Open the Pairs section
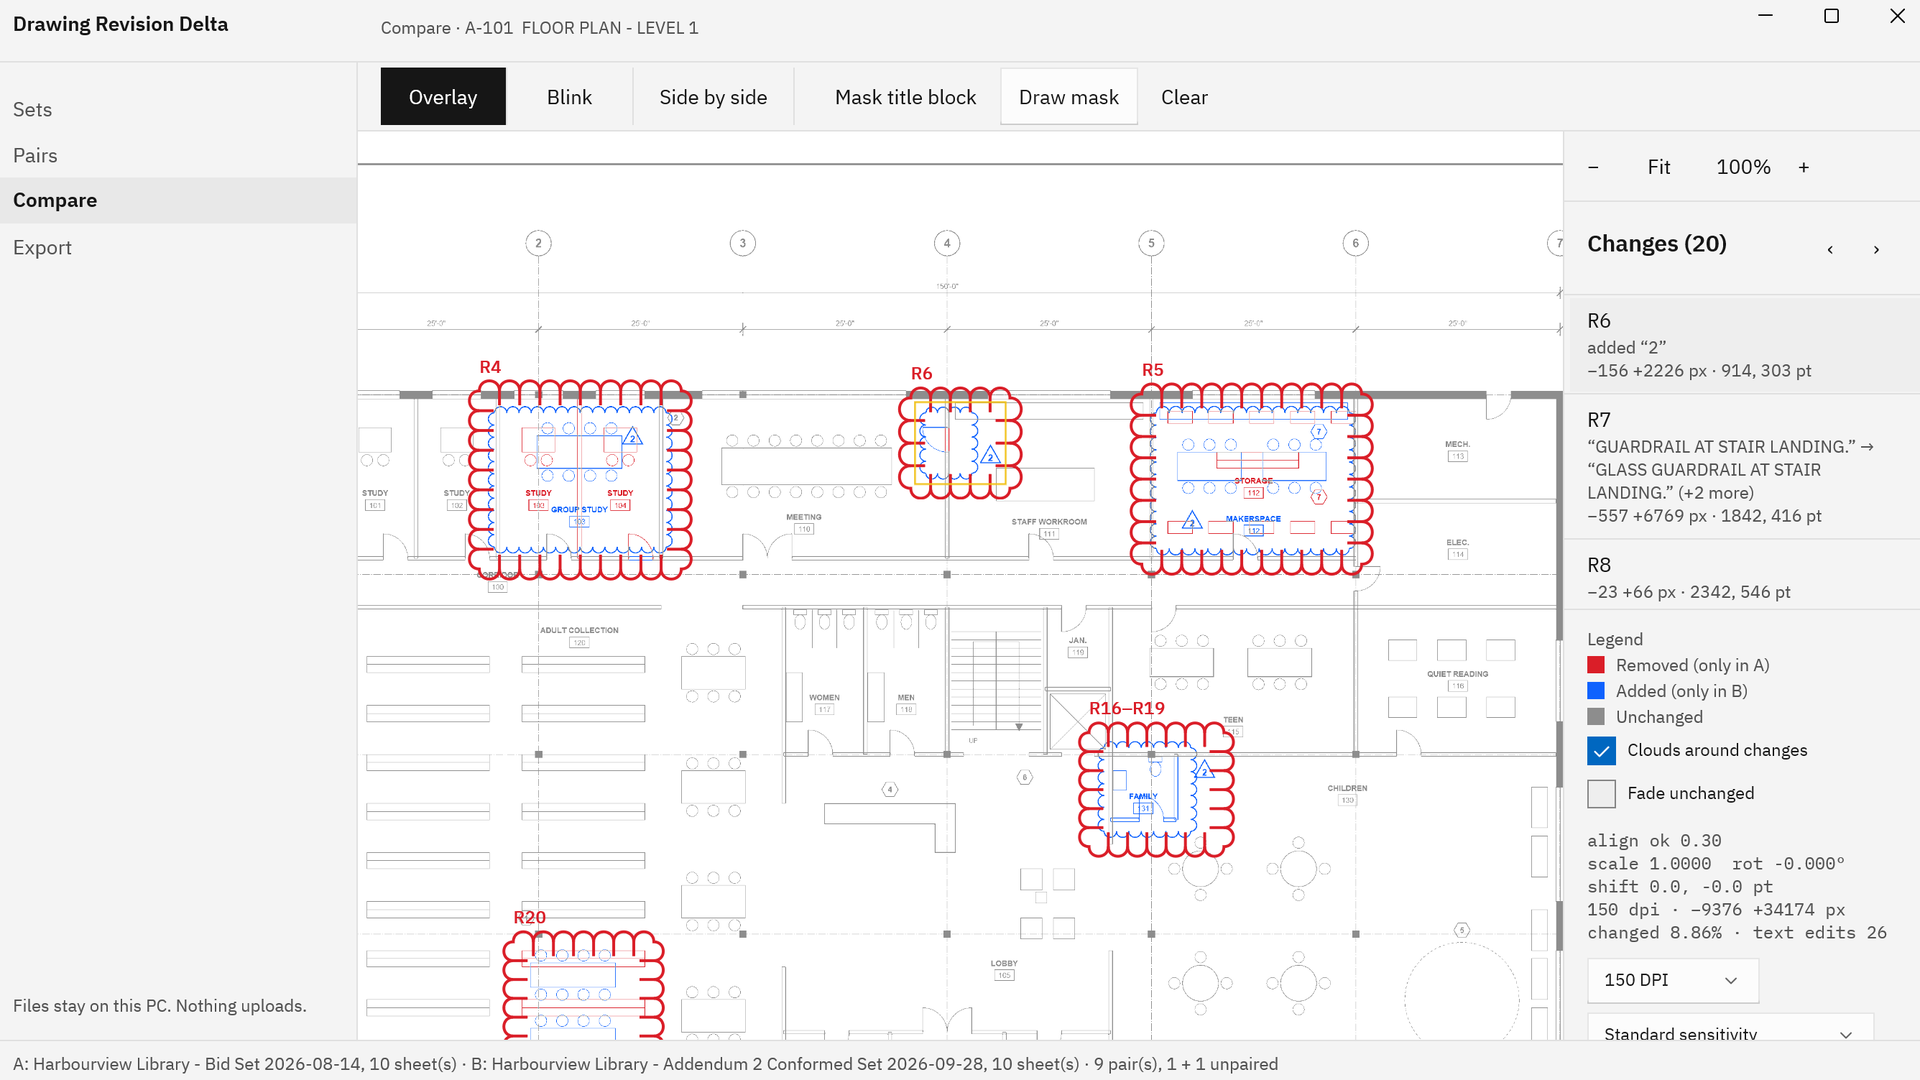 (178, 156)
